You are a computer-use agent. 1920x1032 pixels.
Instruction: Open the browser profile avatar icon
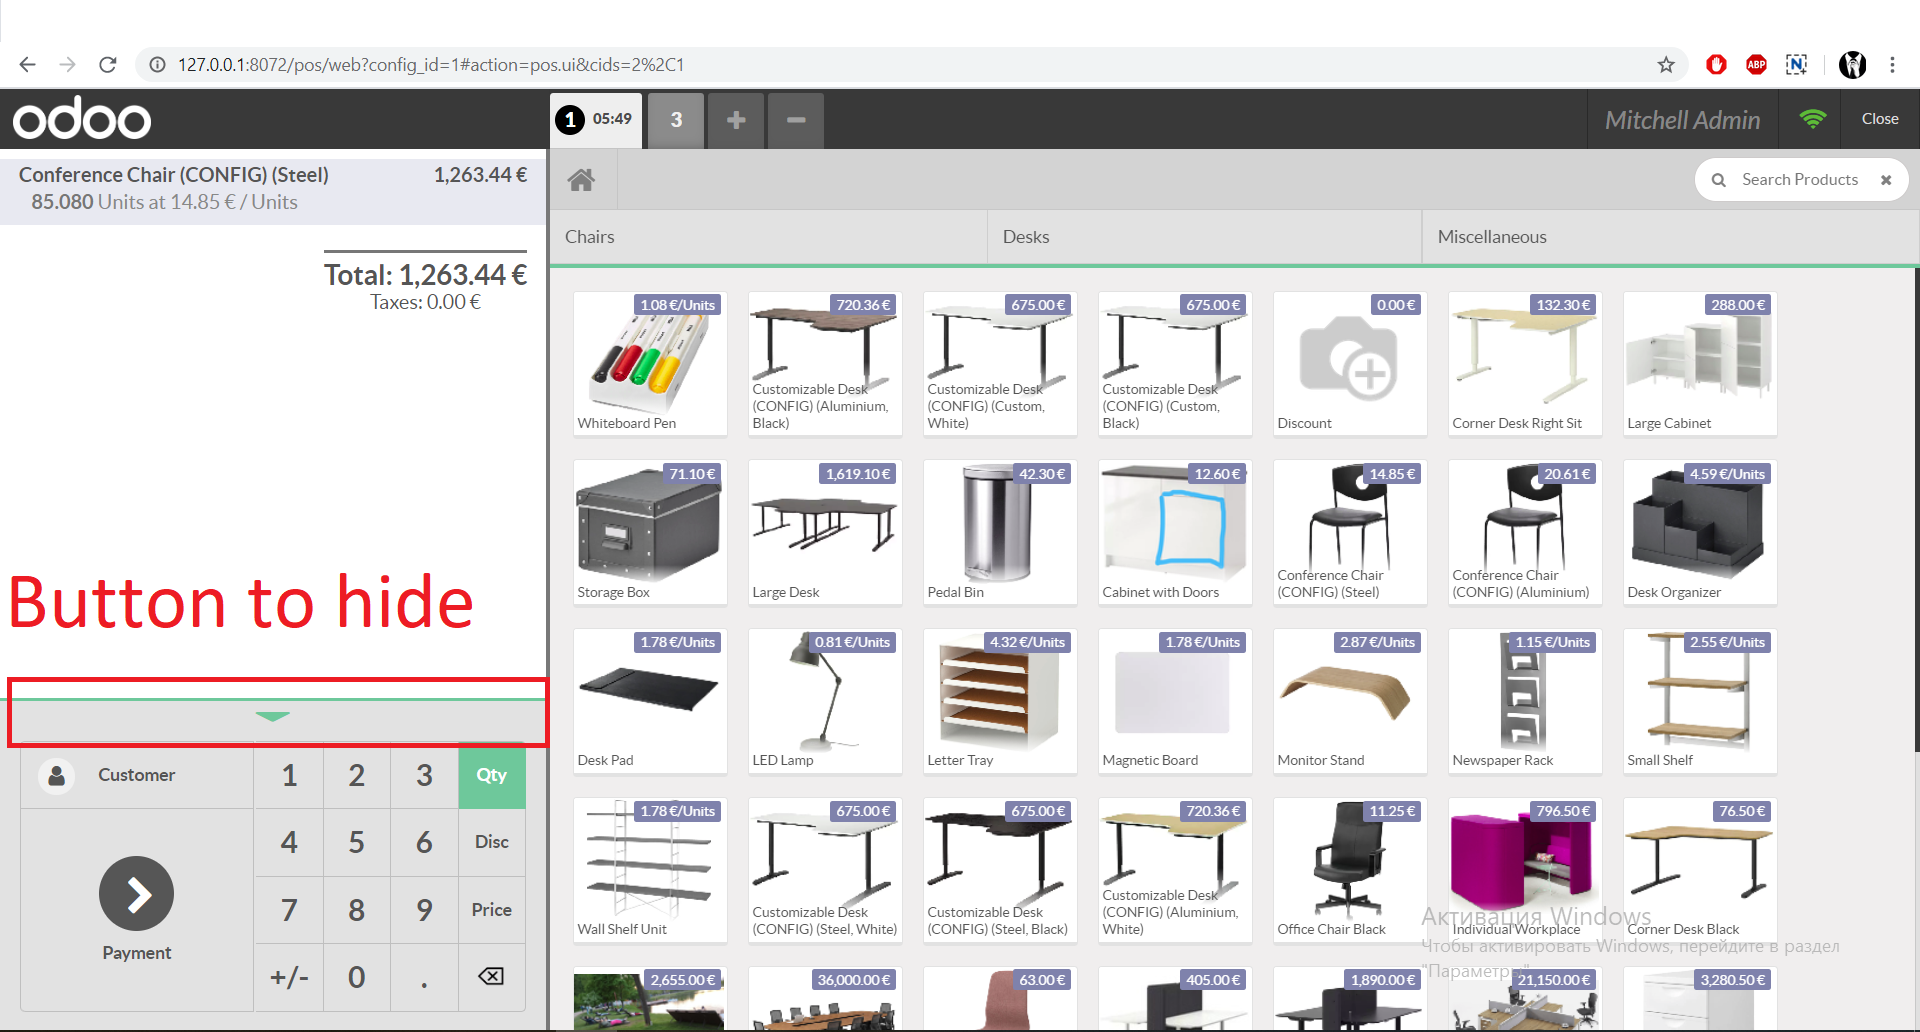1852,65
